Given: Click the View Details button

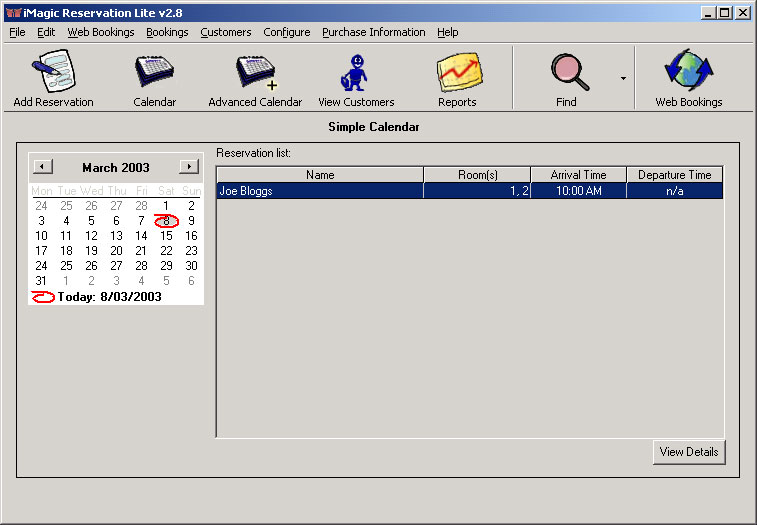Looking at the screenshot, I should [x=689, y=452].
